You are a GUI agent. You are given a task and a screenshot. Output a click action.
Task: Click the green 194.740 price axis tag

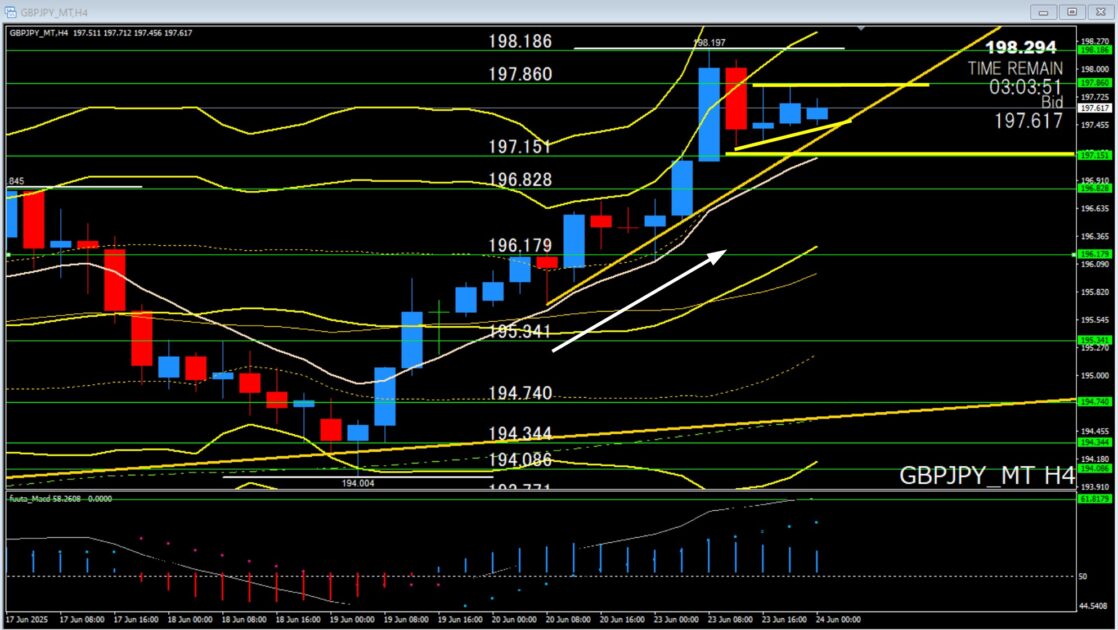click(1091, 401)
